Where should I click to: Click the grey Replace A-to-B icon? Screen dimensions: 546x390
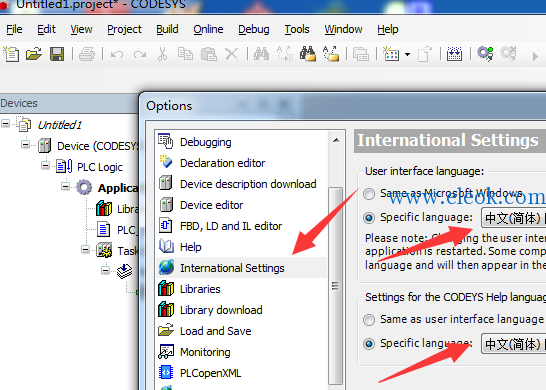click(285, 54)
